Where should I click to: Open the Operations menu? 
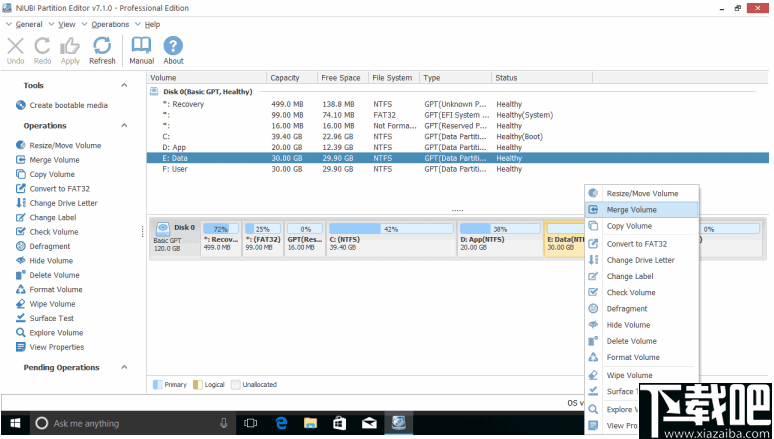[x=110, y=24]
